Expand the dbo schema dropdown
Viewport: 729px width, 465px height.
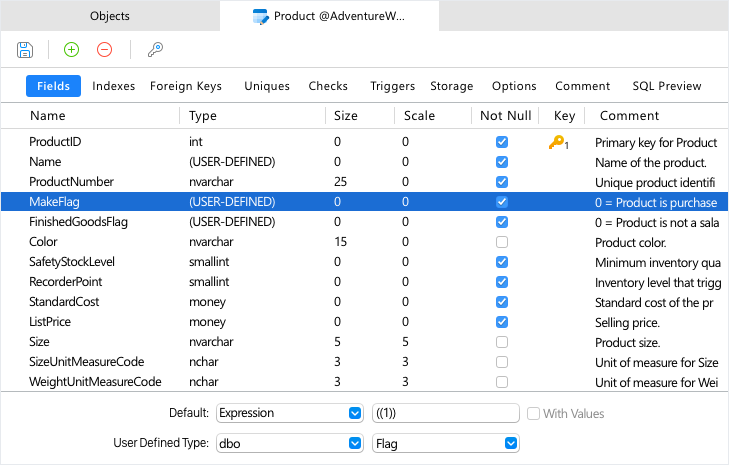(354, 443)
